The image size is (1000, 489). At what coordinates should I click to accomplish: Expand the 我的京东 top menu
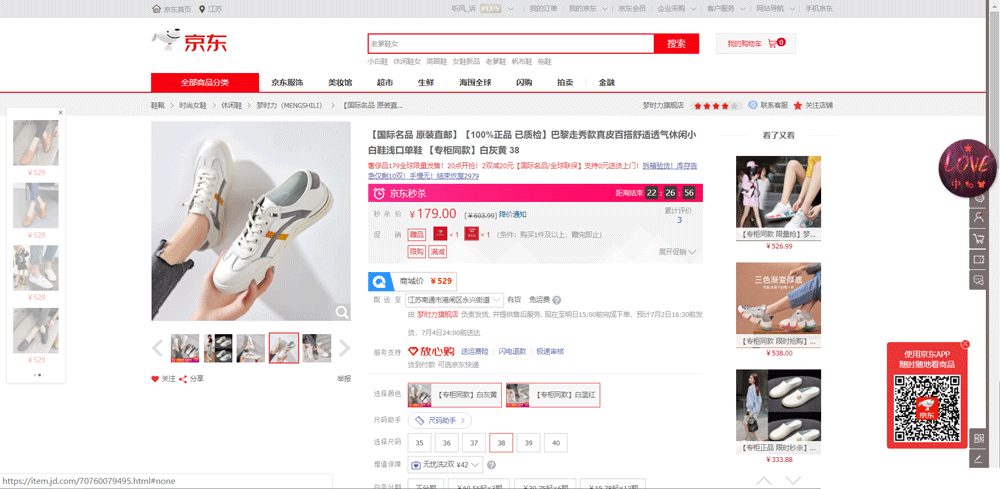coord(587,9)
